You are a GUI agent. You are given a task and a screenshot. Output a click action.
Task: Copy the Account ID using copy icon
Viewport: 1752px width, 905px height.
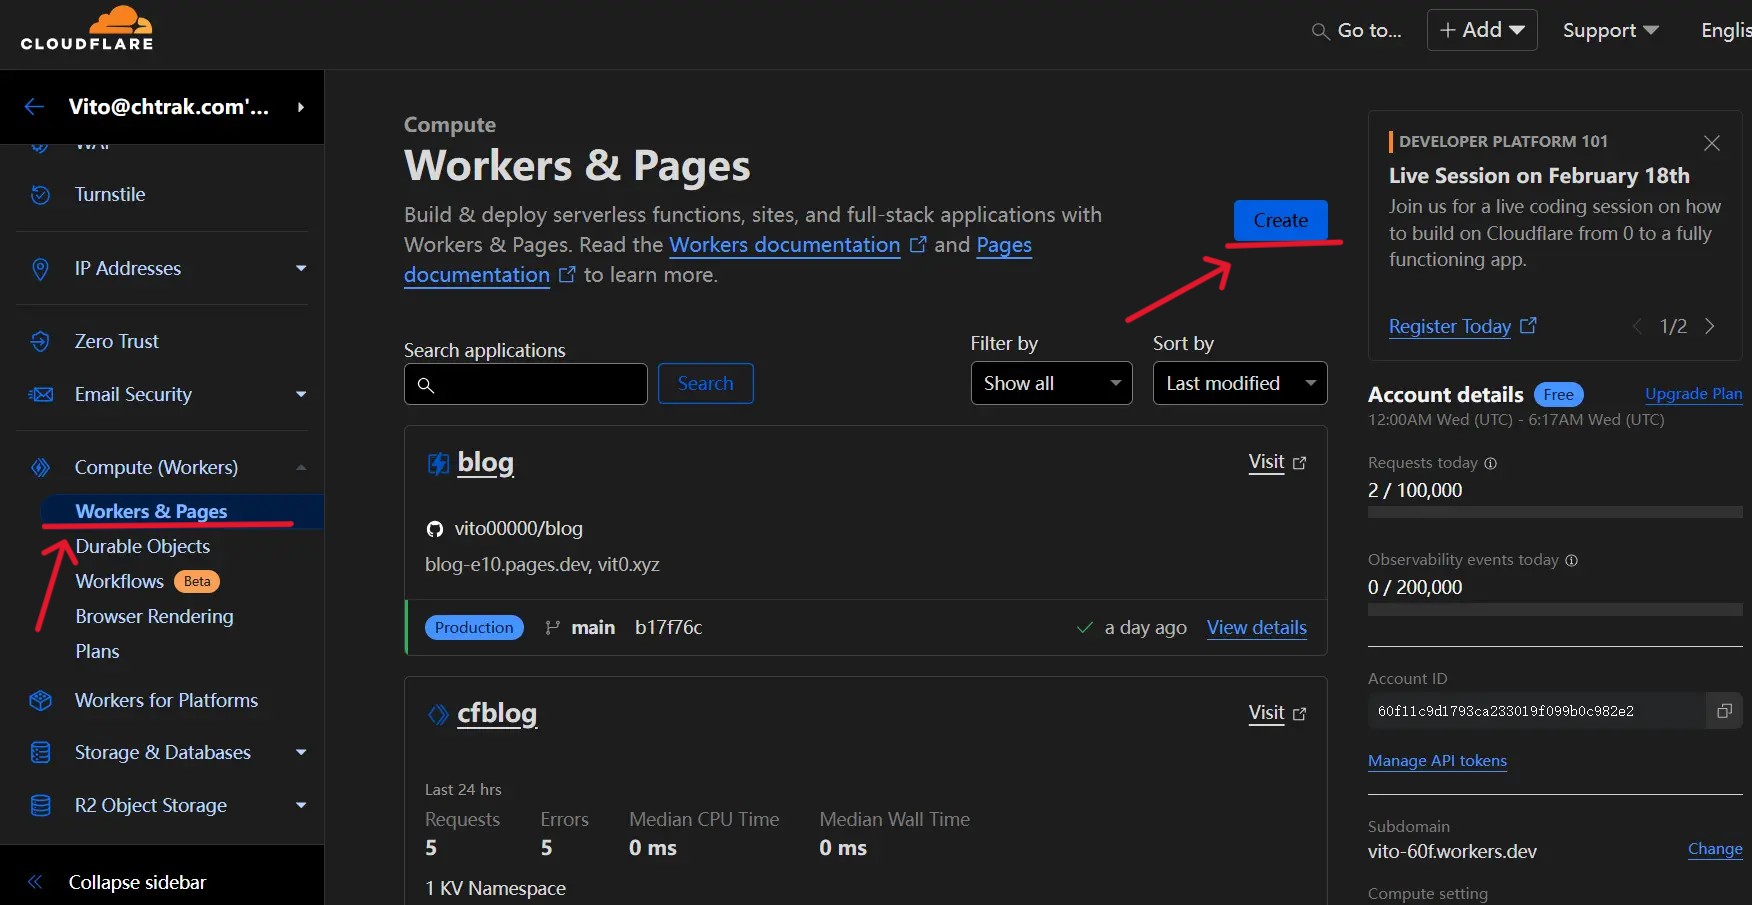click(x=1724, y=711)
